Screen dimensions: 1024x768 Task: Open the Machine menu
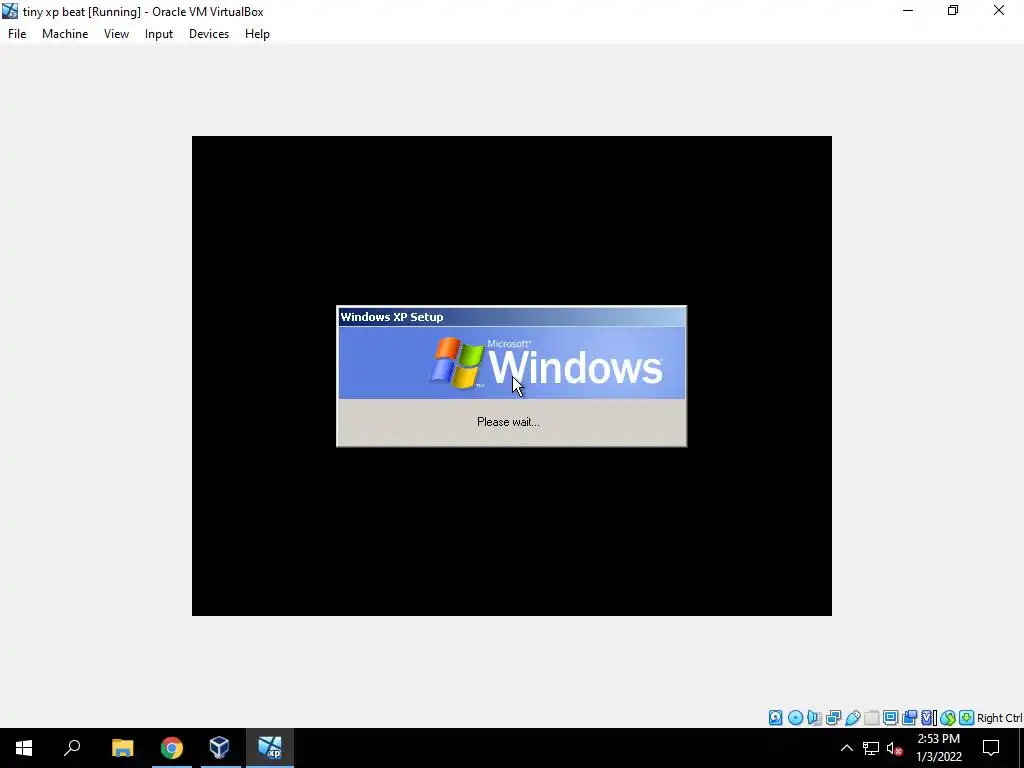point(65,34)
